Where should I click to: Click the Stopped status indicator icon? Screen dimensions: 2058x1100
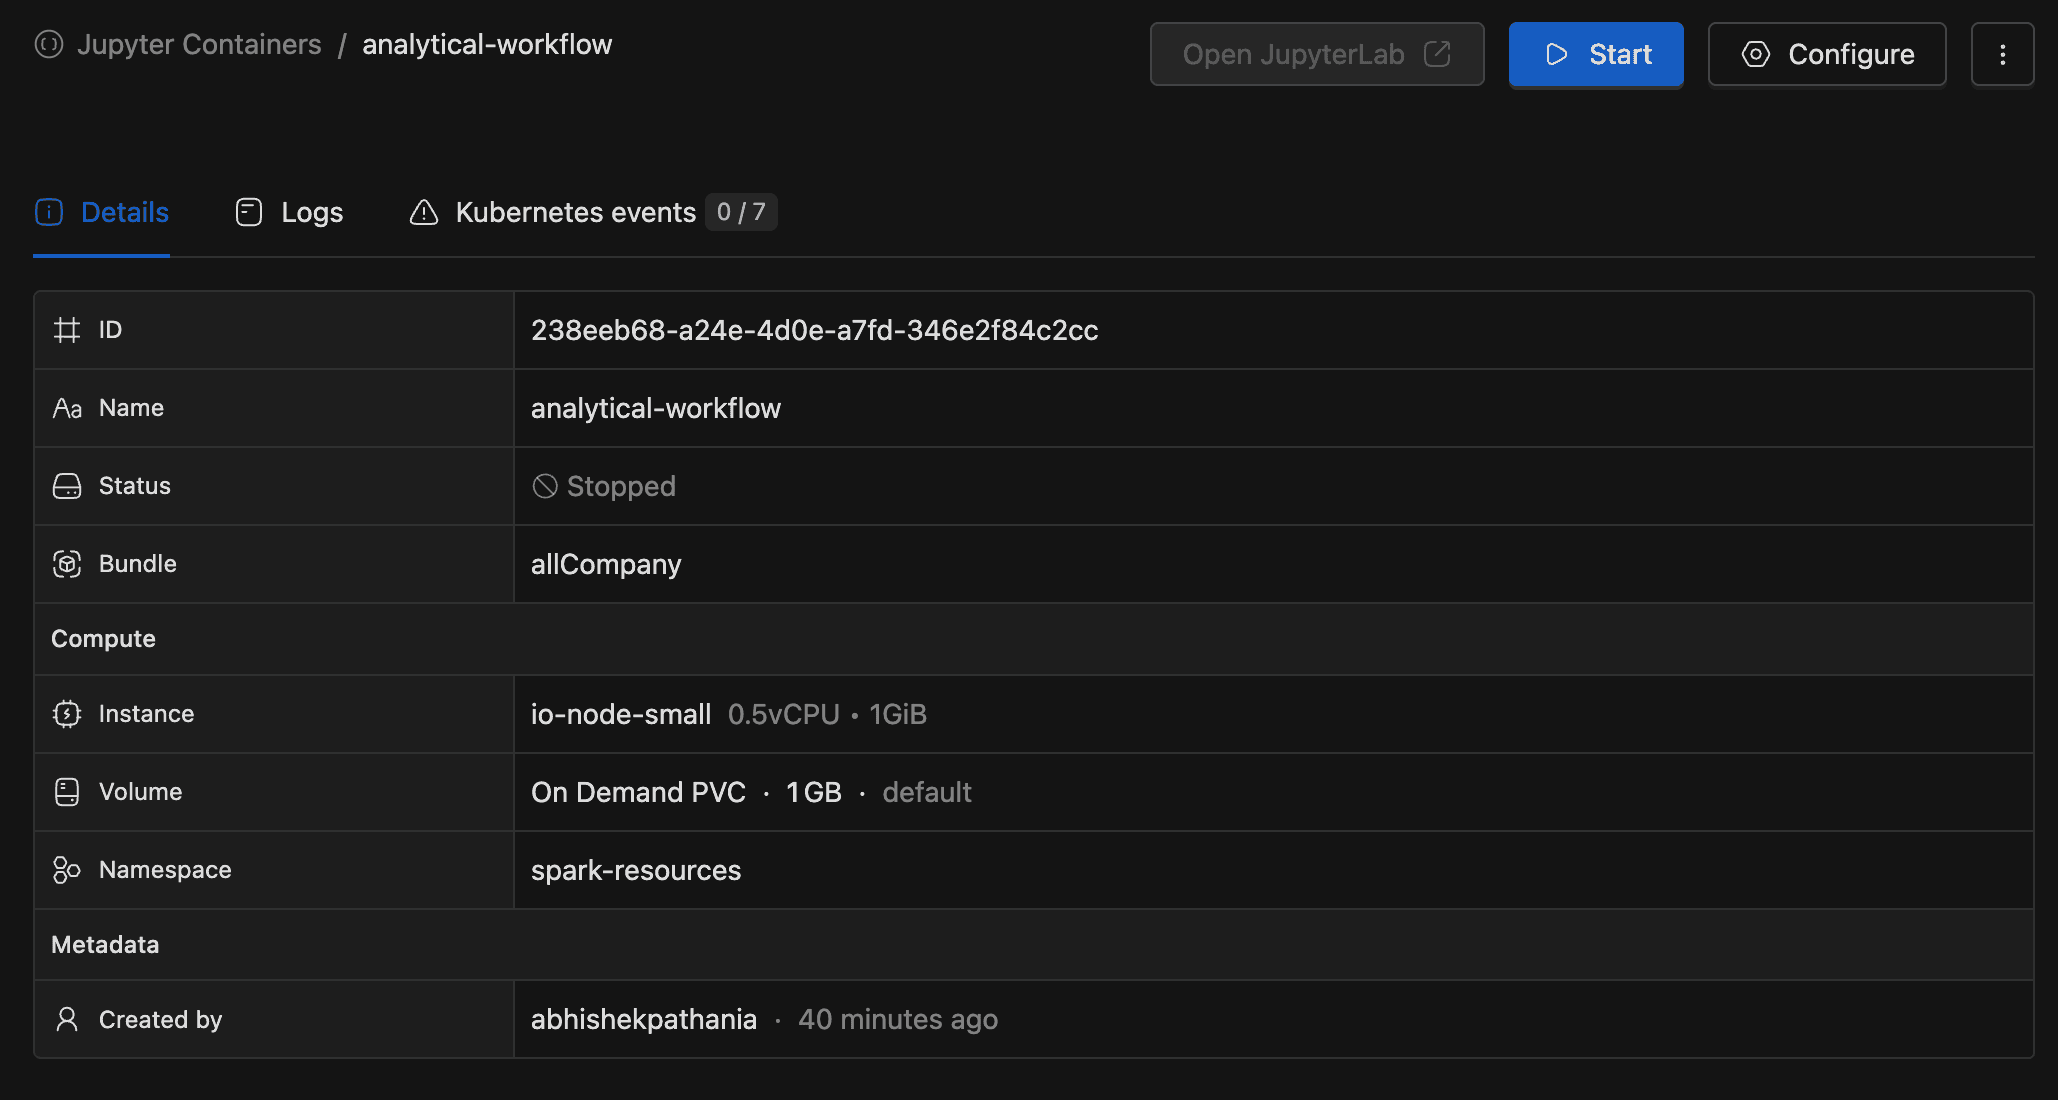click(545, 486)
